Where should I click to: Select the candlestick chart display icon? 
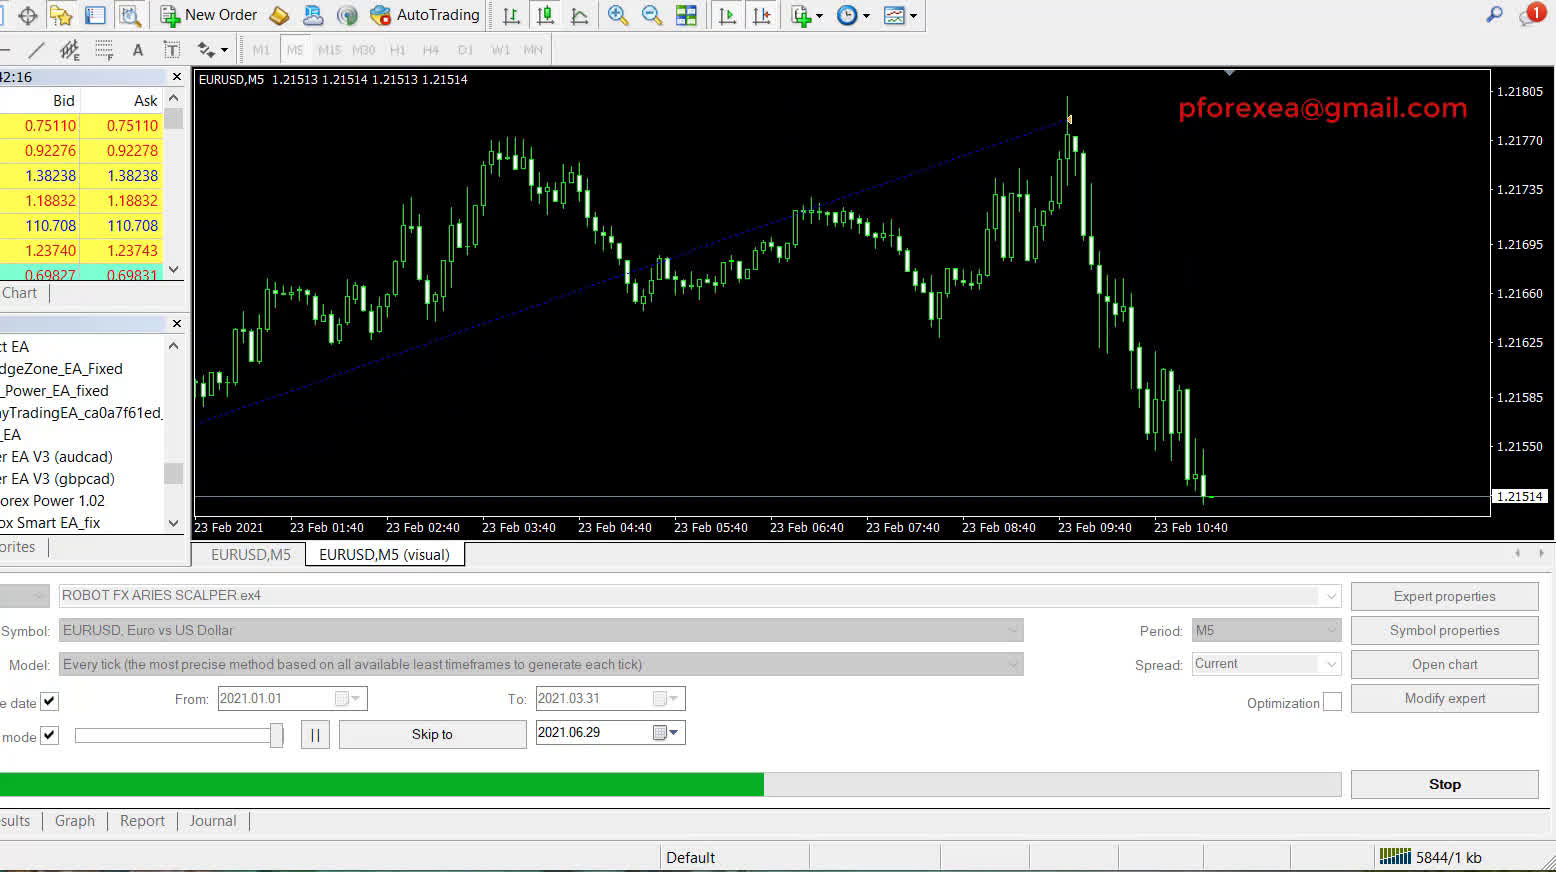(x=545, y=15)
